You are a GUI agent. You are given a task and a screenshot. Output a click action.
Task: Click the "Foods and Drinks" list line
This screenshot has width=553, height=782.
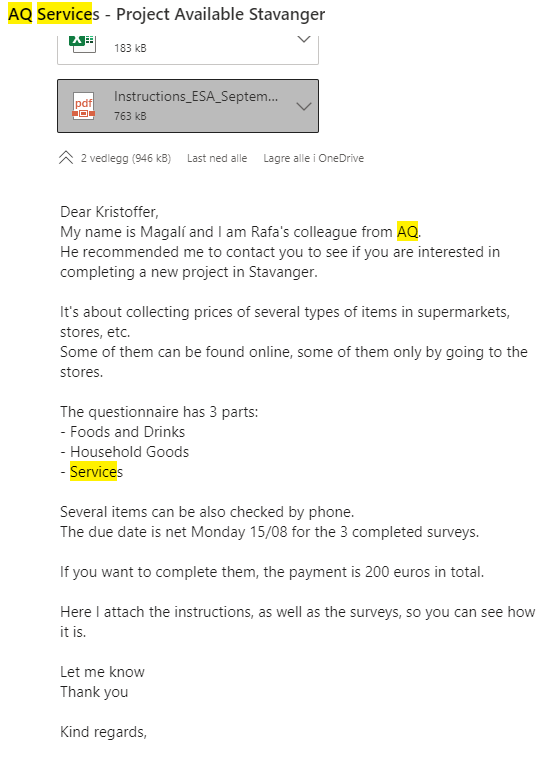pyautogui.click(x=123, y=432)
